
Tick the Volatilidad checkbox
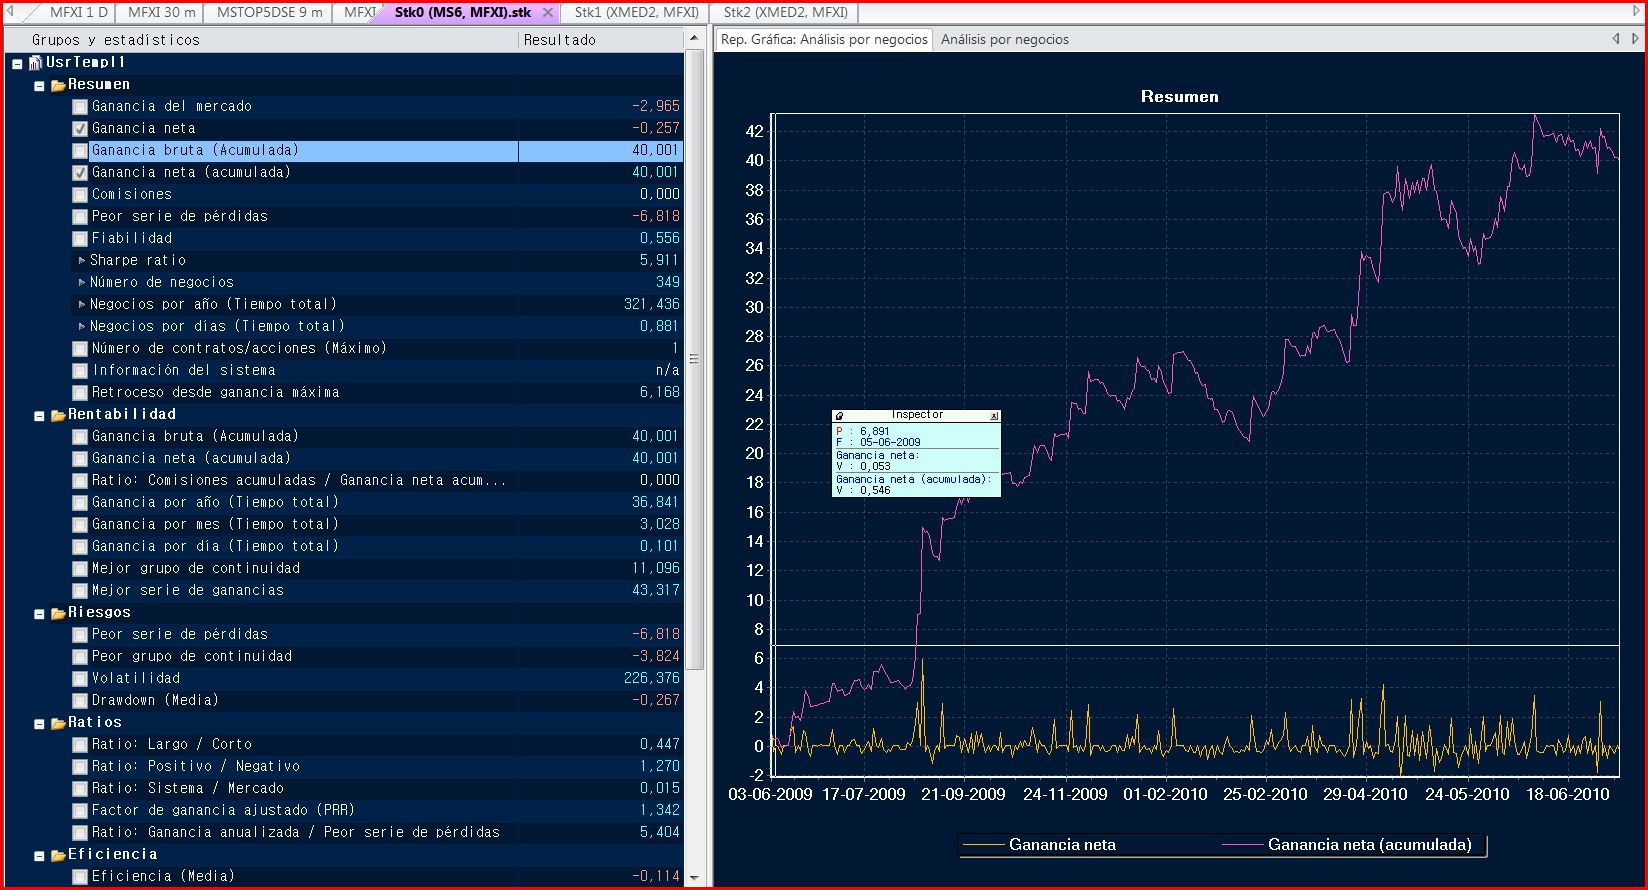pos(80,679)
